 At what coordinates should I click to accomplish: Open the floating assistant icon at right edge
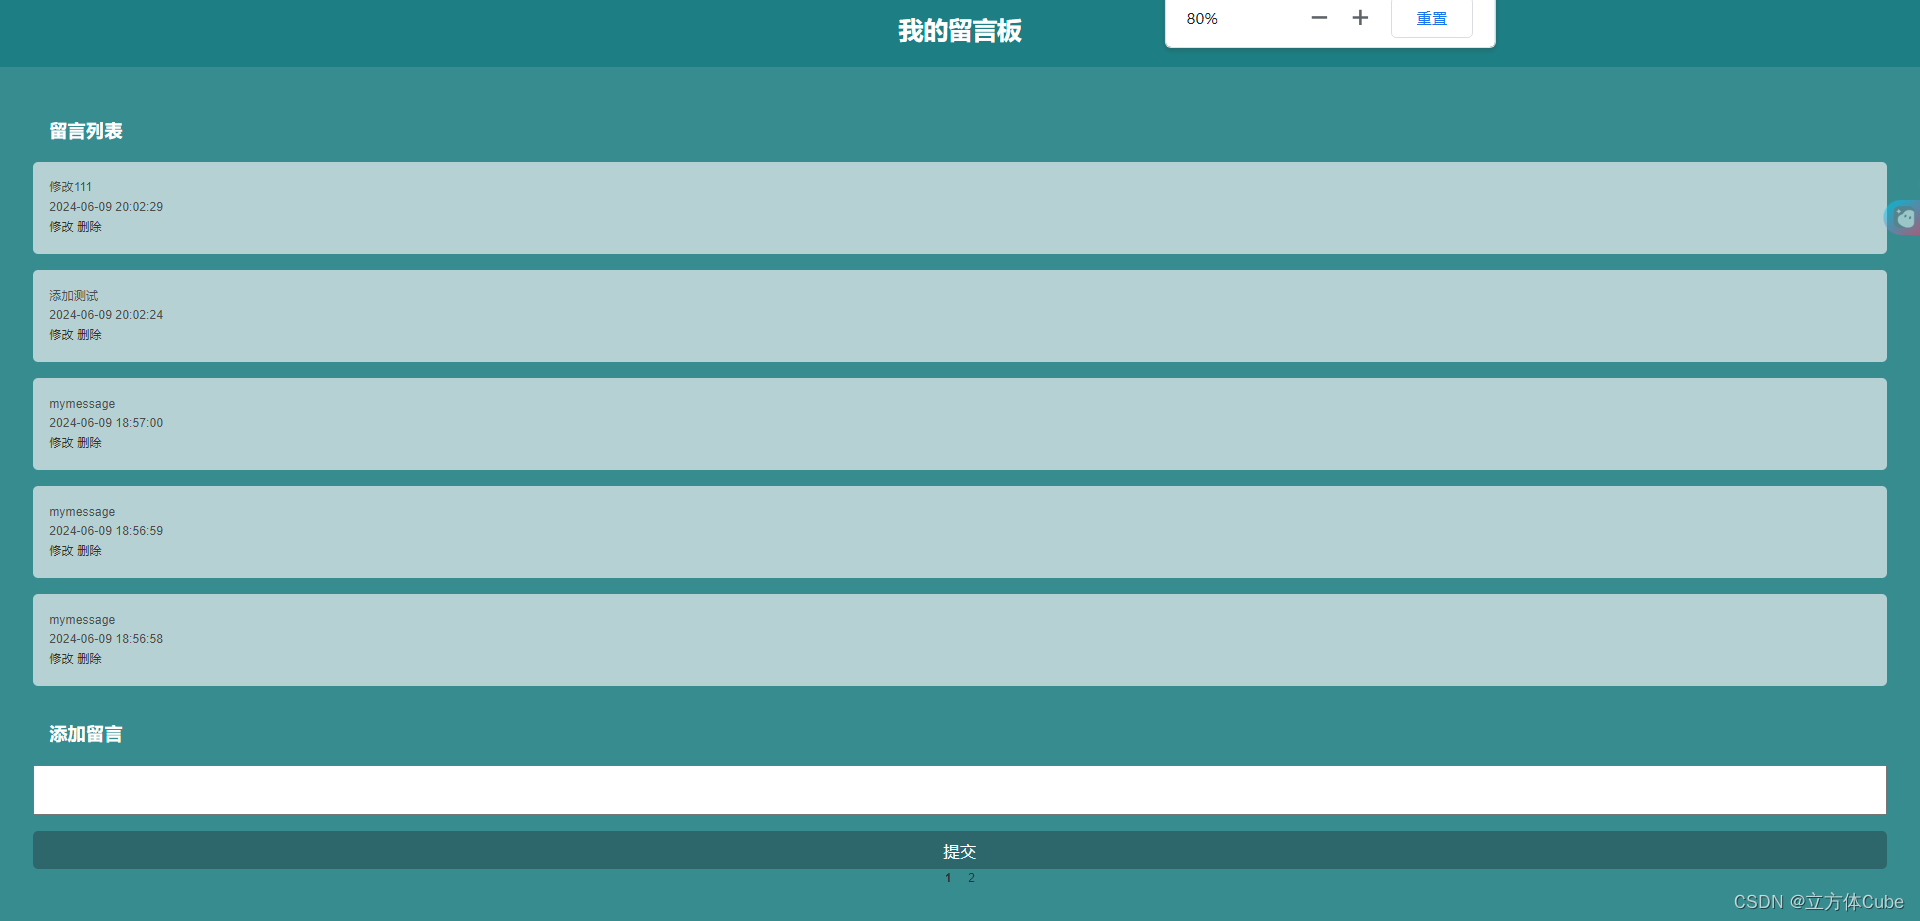click(1903, 217)
